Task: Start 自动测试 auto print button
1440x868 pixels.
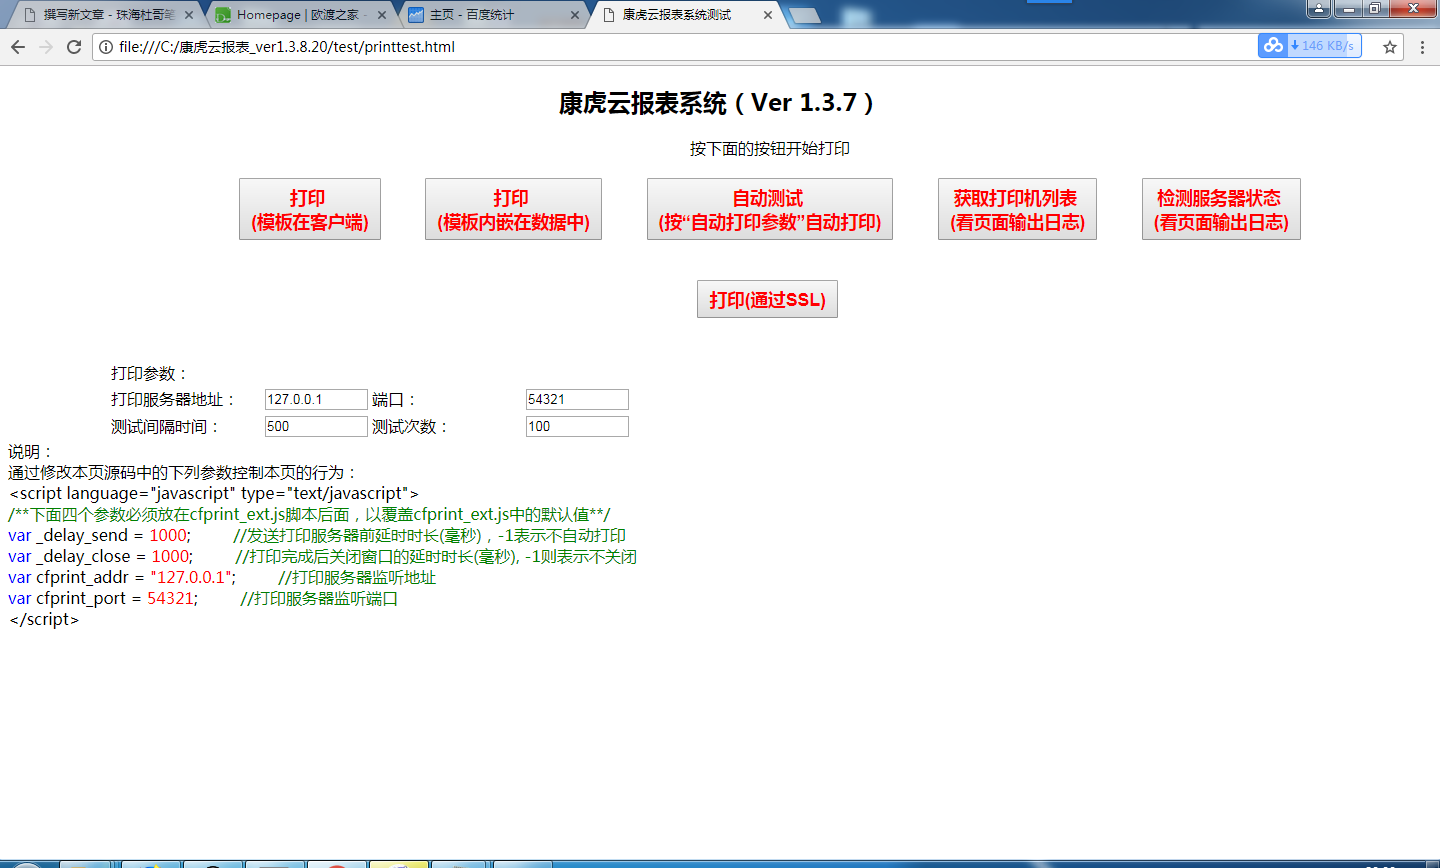Action: point(770,209)
